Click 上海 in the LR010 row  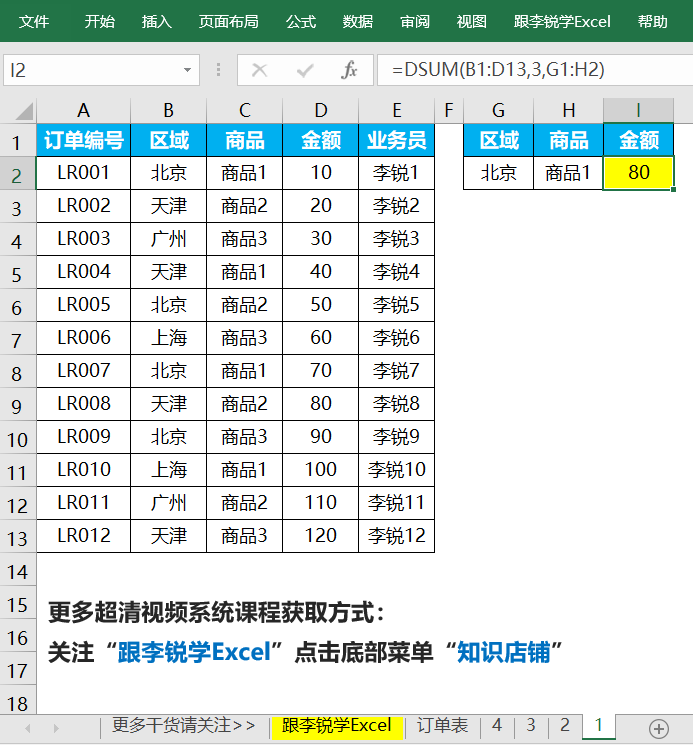tap(169, 470)
